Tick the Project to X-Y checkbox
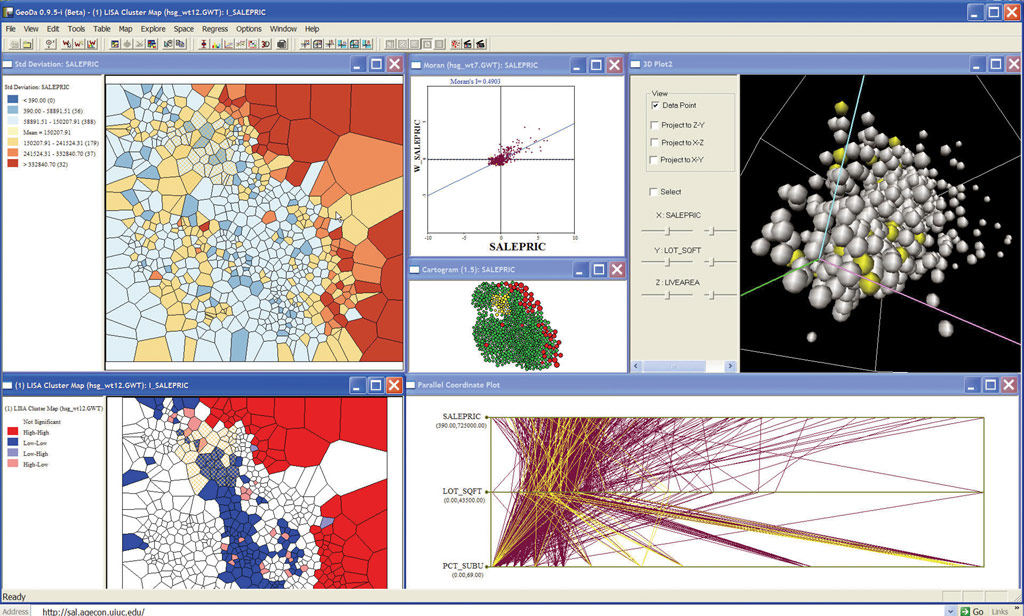The width and height of the screenshot is (1024, 616). [654, 159]
